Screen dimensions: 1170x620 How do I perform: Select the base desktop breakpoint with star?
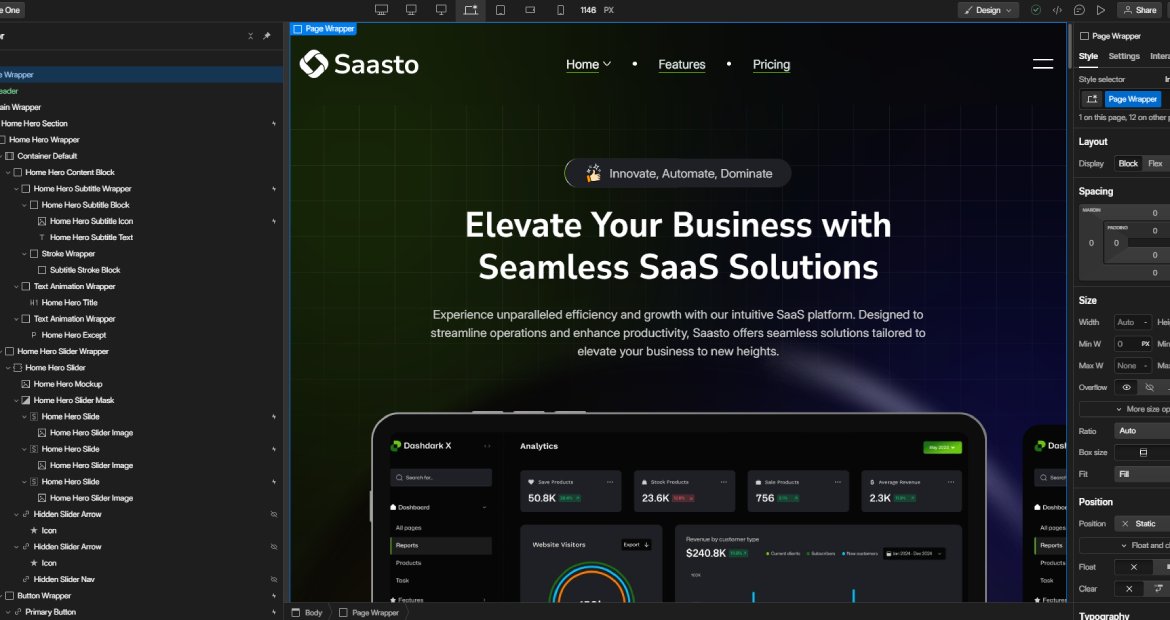point(471,10)
